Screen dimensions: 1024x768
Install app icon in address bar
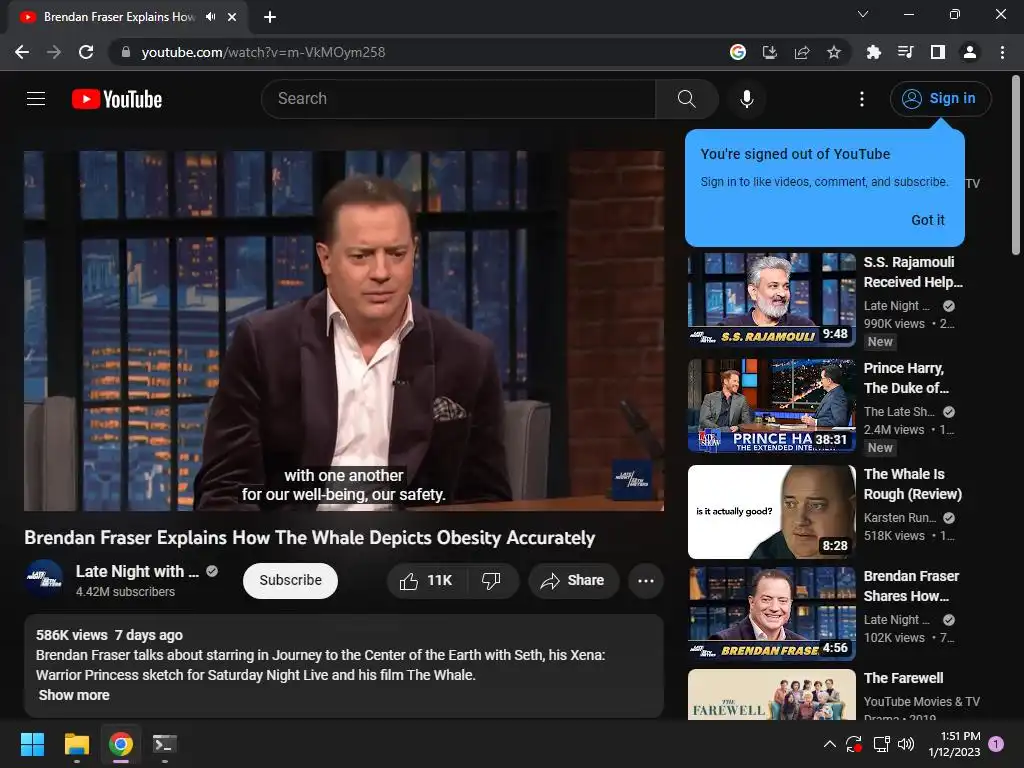(x=769, y=52)
